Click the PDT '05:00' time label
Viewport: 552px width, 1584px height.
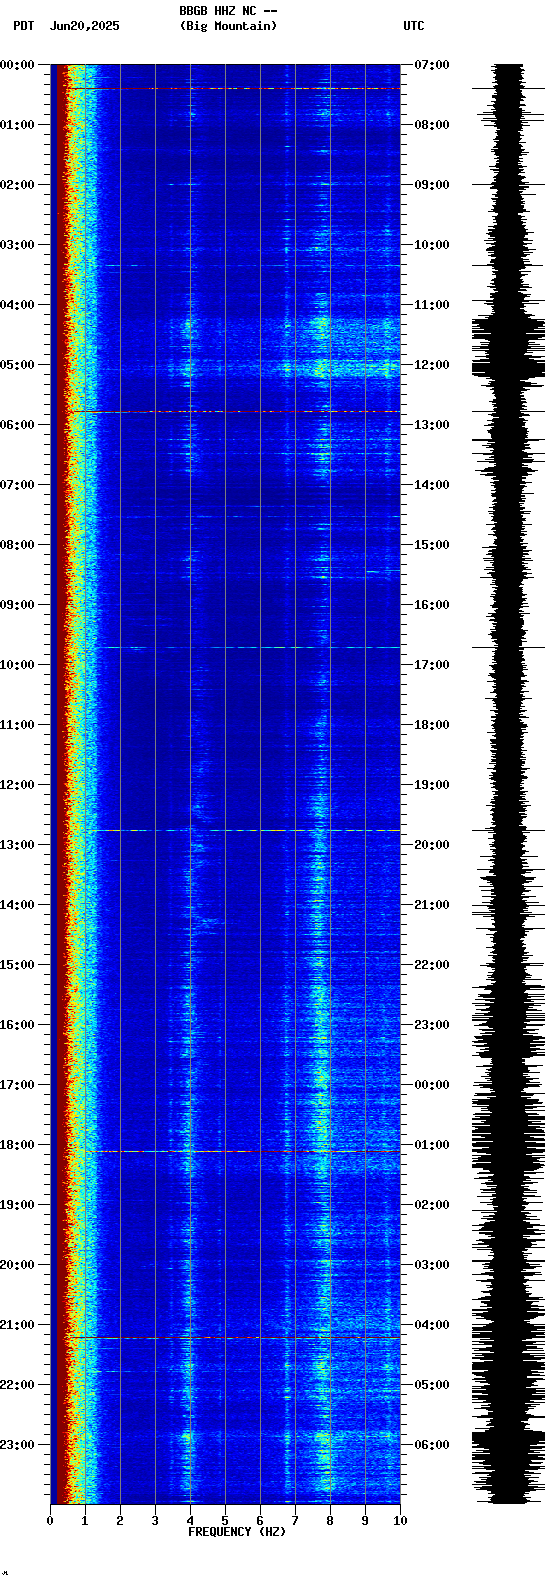[x=17, y=365]
